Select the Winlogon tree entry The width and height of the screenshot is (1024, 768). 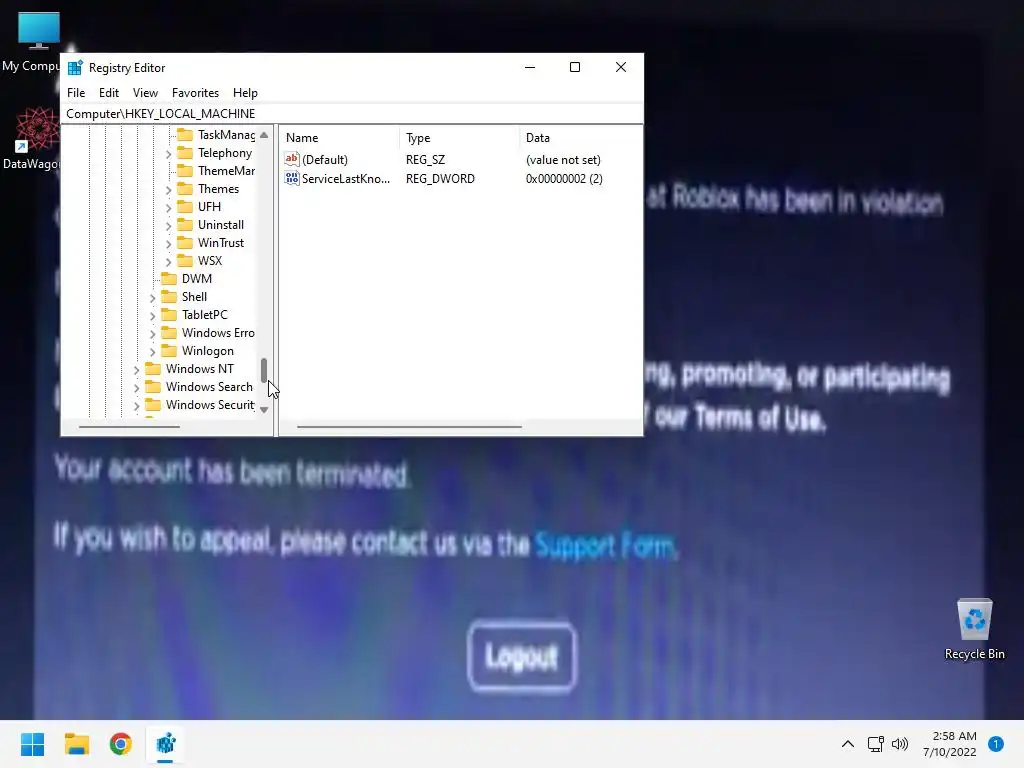[x=208, y=351]
